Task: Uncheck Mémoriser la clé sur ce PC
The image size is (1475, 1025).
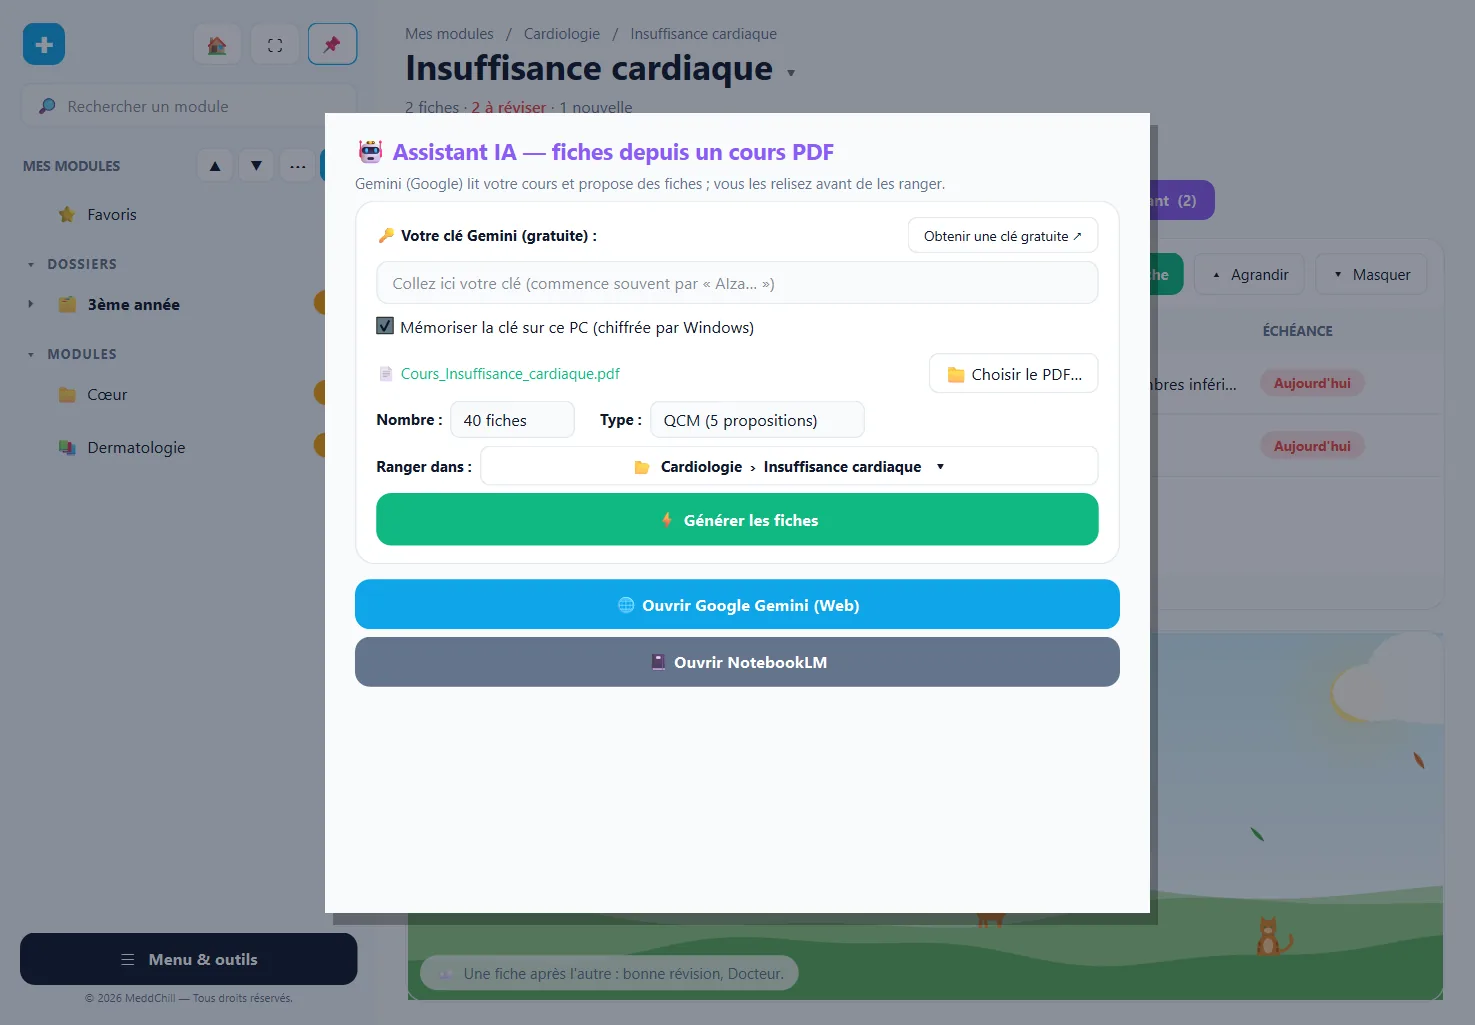Action: [x=385, y=326]
